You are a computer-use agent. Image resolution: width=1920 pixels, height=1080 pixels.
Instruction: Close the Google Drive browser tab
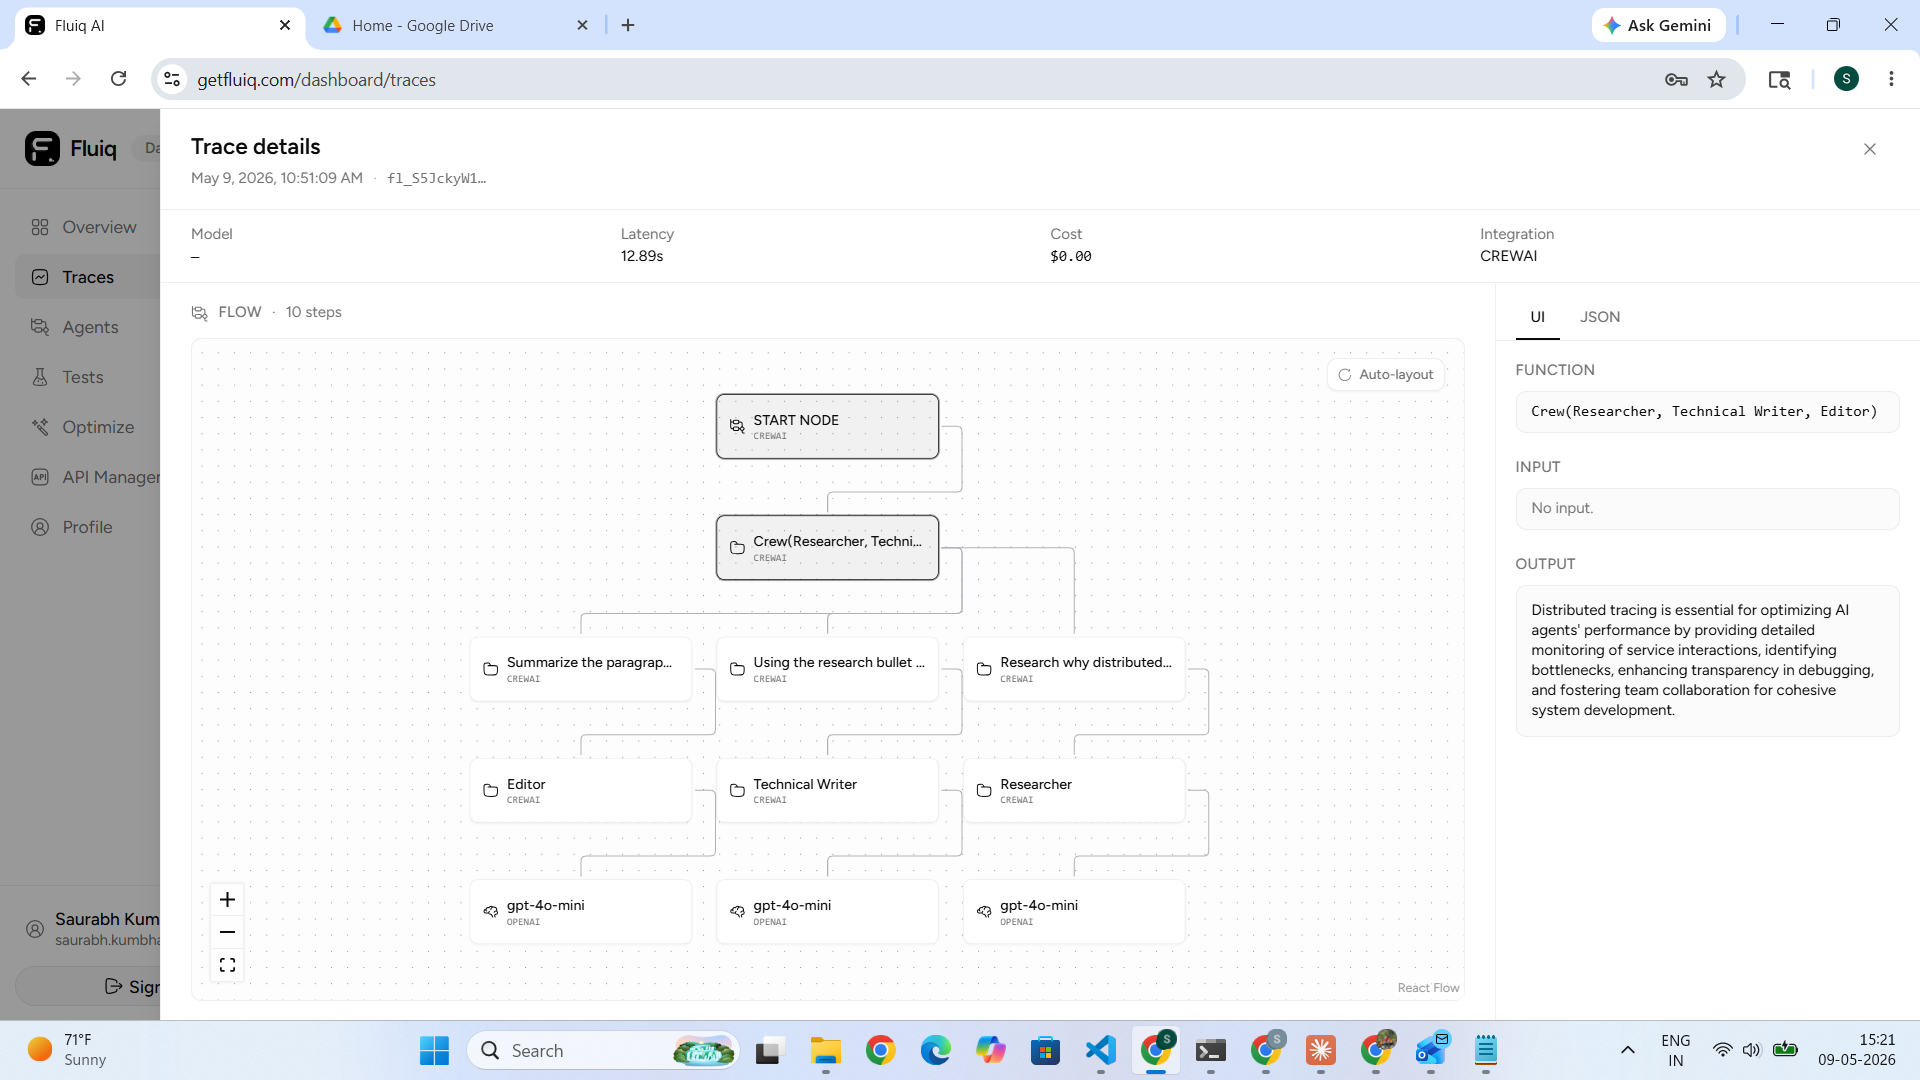582,25
